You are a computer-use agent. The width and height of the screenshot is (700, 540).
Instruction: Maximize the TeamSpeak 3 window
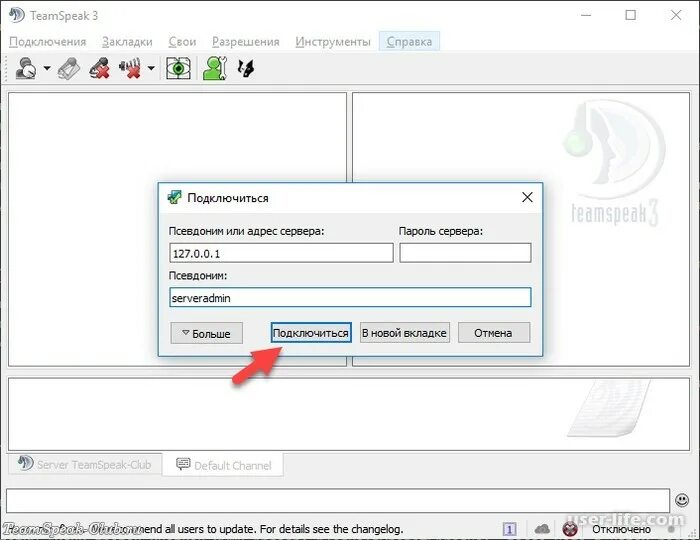(x=630, y=15)
